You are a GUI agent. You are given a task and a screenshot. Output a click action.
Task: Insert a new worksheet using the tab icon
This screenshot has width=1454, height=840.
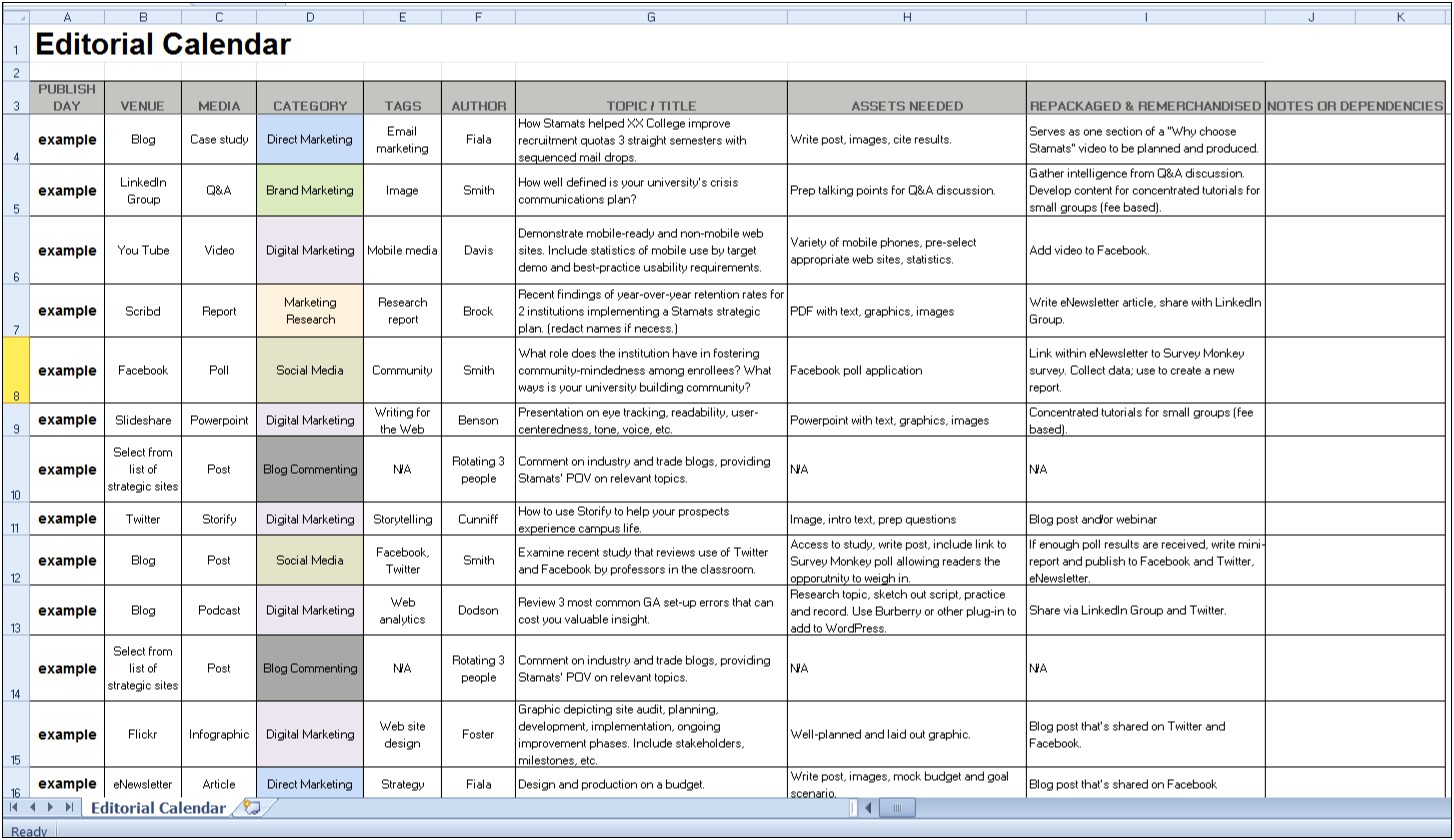pyautogui.click(x=252, y=807)
